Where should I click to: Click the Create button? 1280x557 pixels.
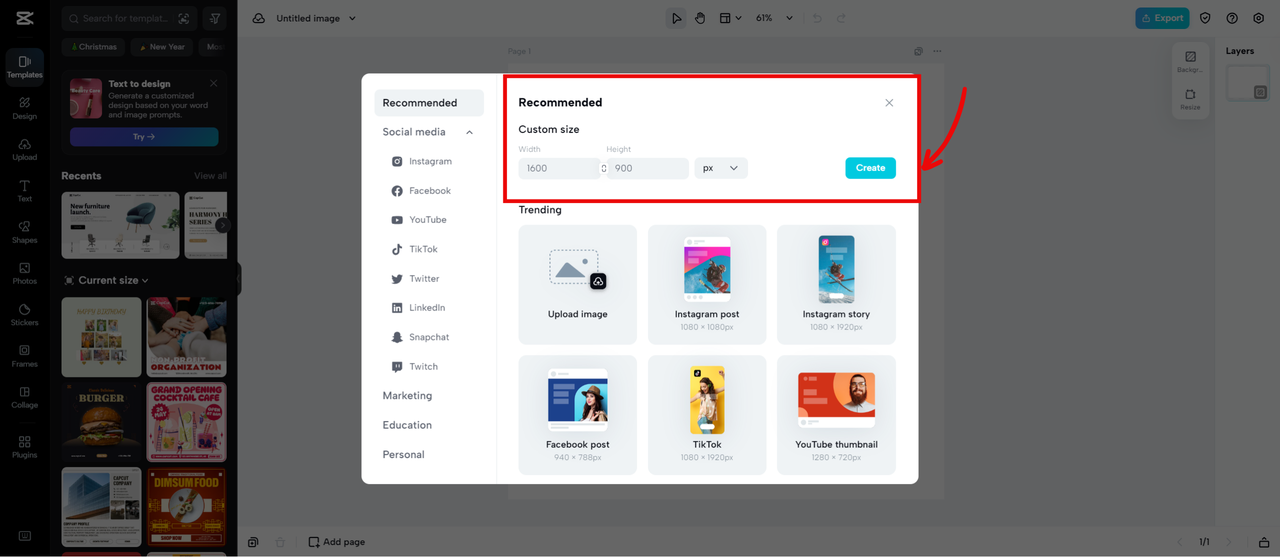870,168
